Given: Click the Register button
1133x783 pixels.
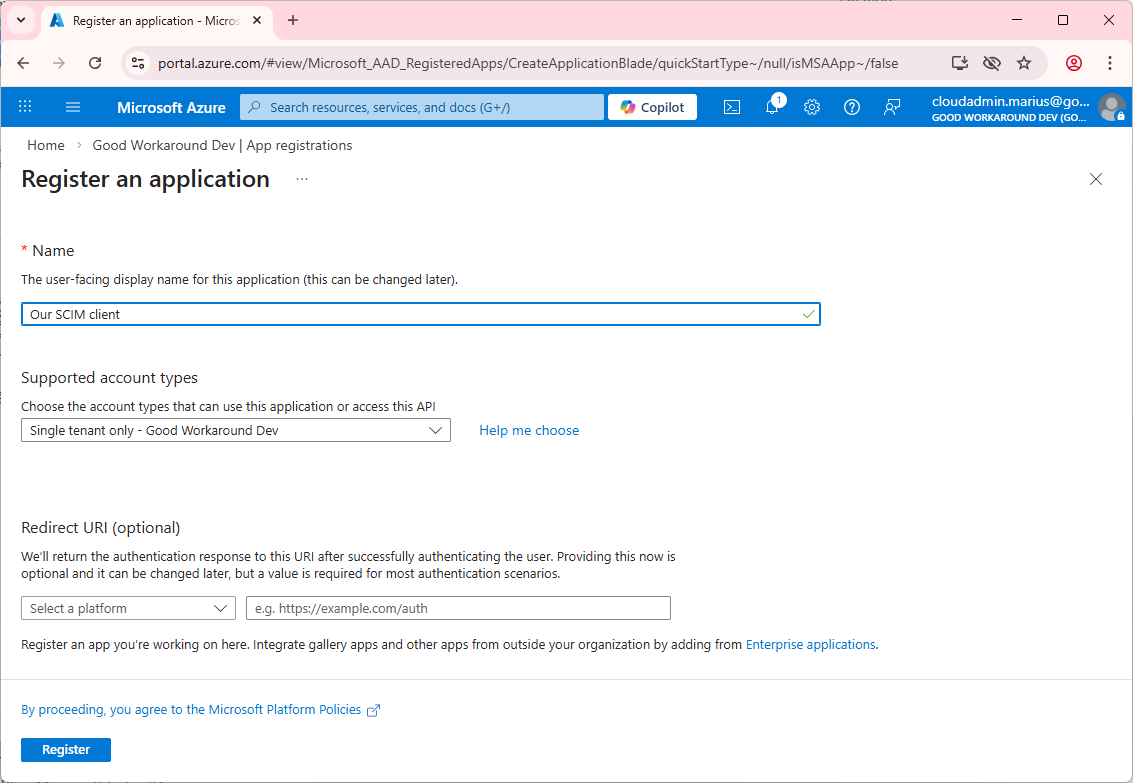Looking at the screenshot, I should (66, 750).
